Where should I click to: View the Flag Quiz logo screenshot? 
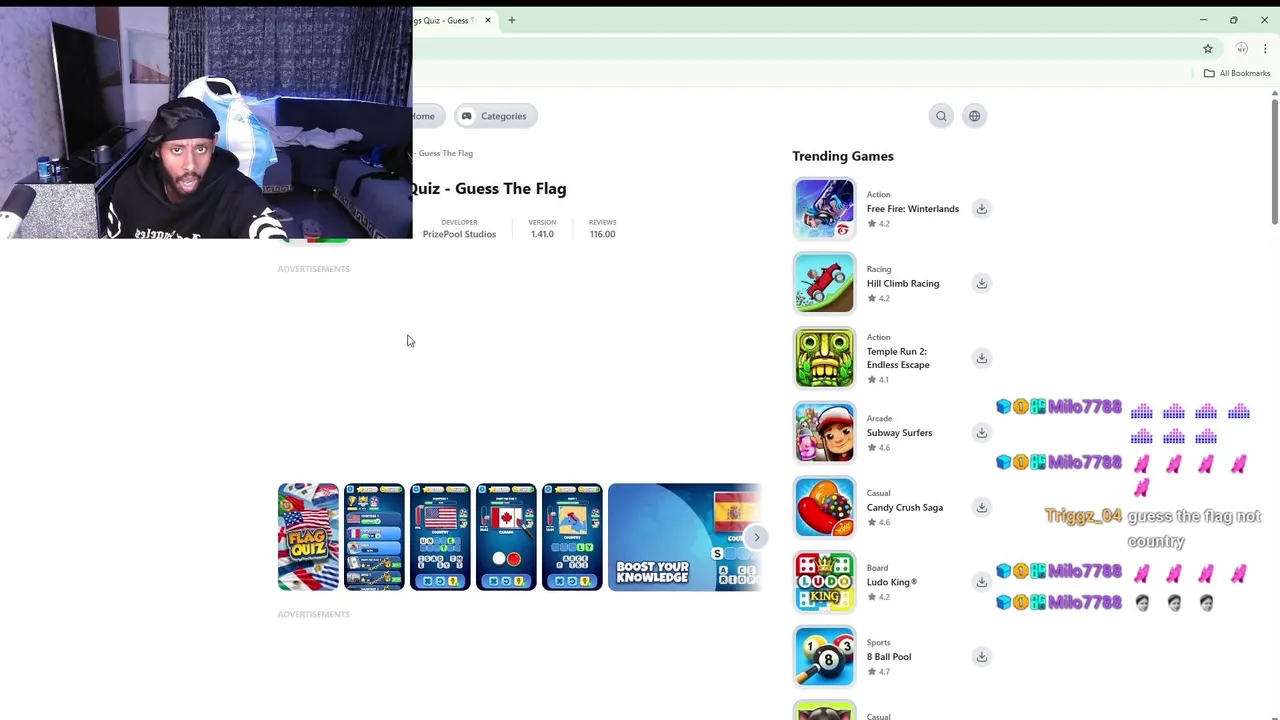(x=308, y=537)
